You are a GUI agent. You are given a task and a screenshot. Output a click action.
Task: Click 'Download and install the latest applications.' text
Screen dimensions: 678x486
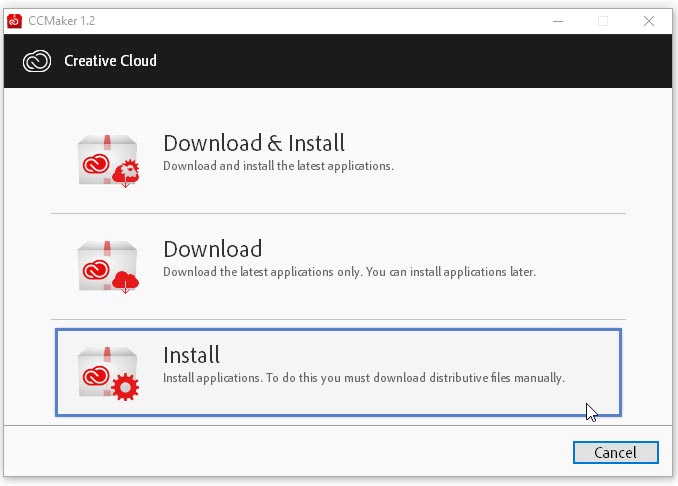coord(278,166)
